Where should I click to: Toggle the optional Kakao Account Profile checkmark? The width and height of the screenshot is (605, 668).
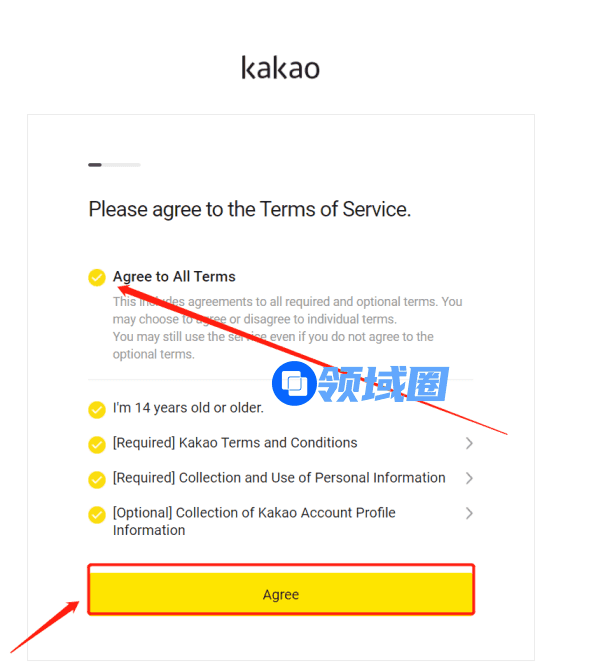[x=97, y=515]
